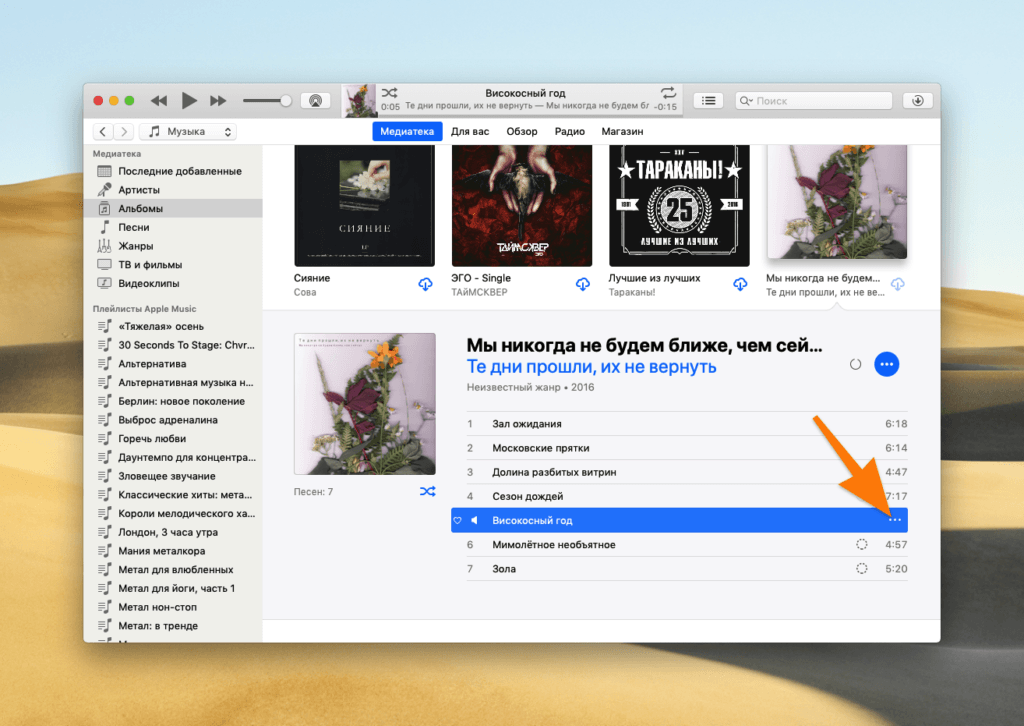The image size is (1024, 726).
Task: Open Берлин: новое поколение playlist
Action: coord(173,402)
